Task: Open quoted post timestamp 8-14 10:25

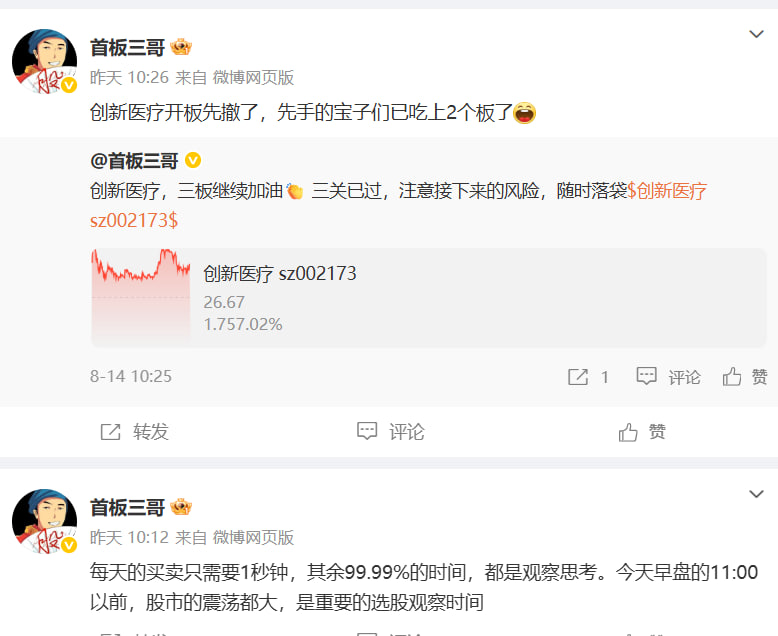Action: [130, 377]
